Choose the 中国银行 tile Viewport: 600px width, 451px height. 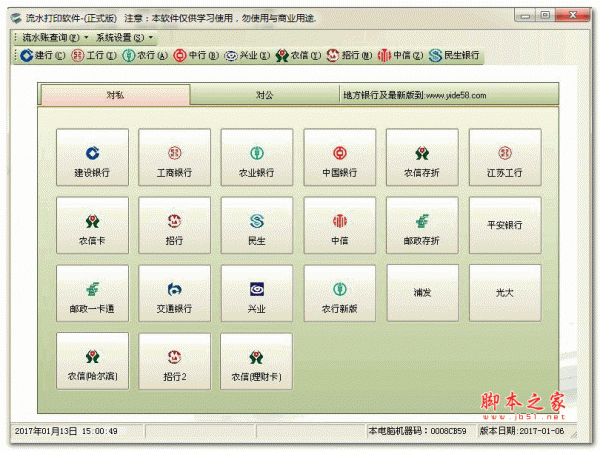coord(340,157)
